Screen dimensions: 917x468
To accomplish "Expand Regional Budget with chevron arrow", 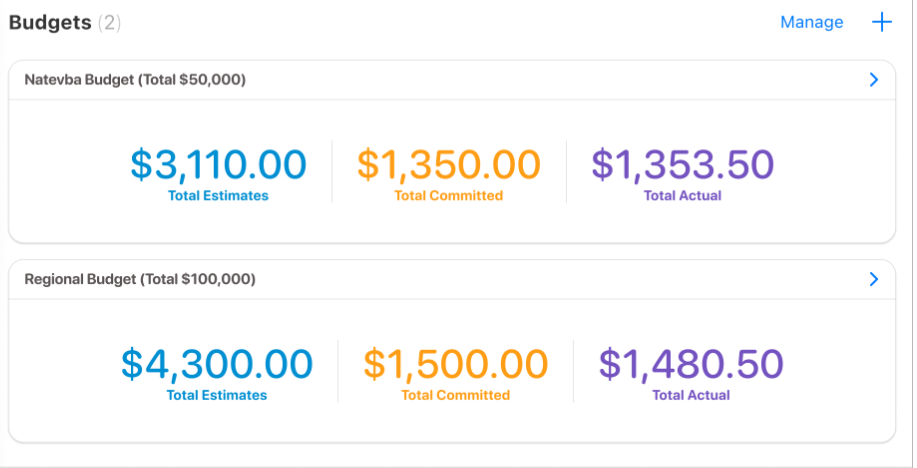I will [874, 279].
